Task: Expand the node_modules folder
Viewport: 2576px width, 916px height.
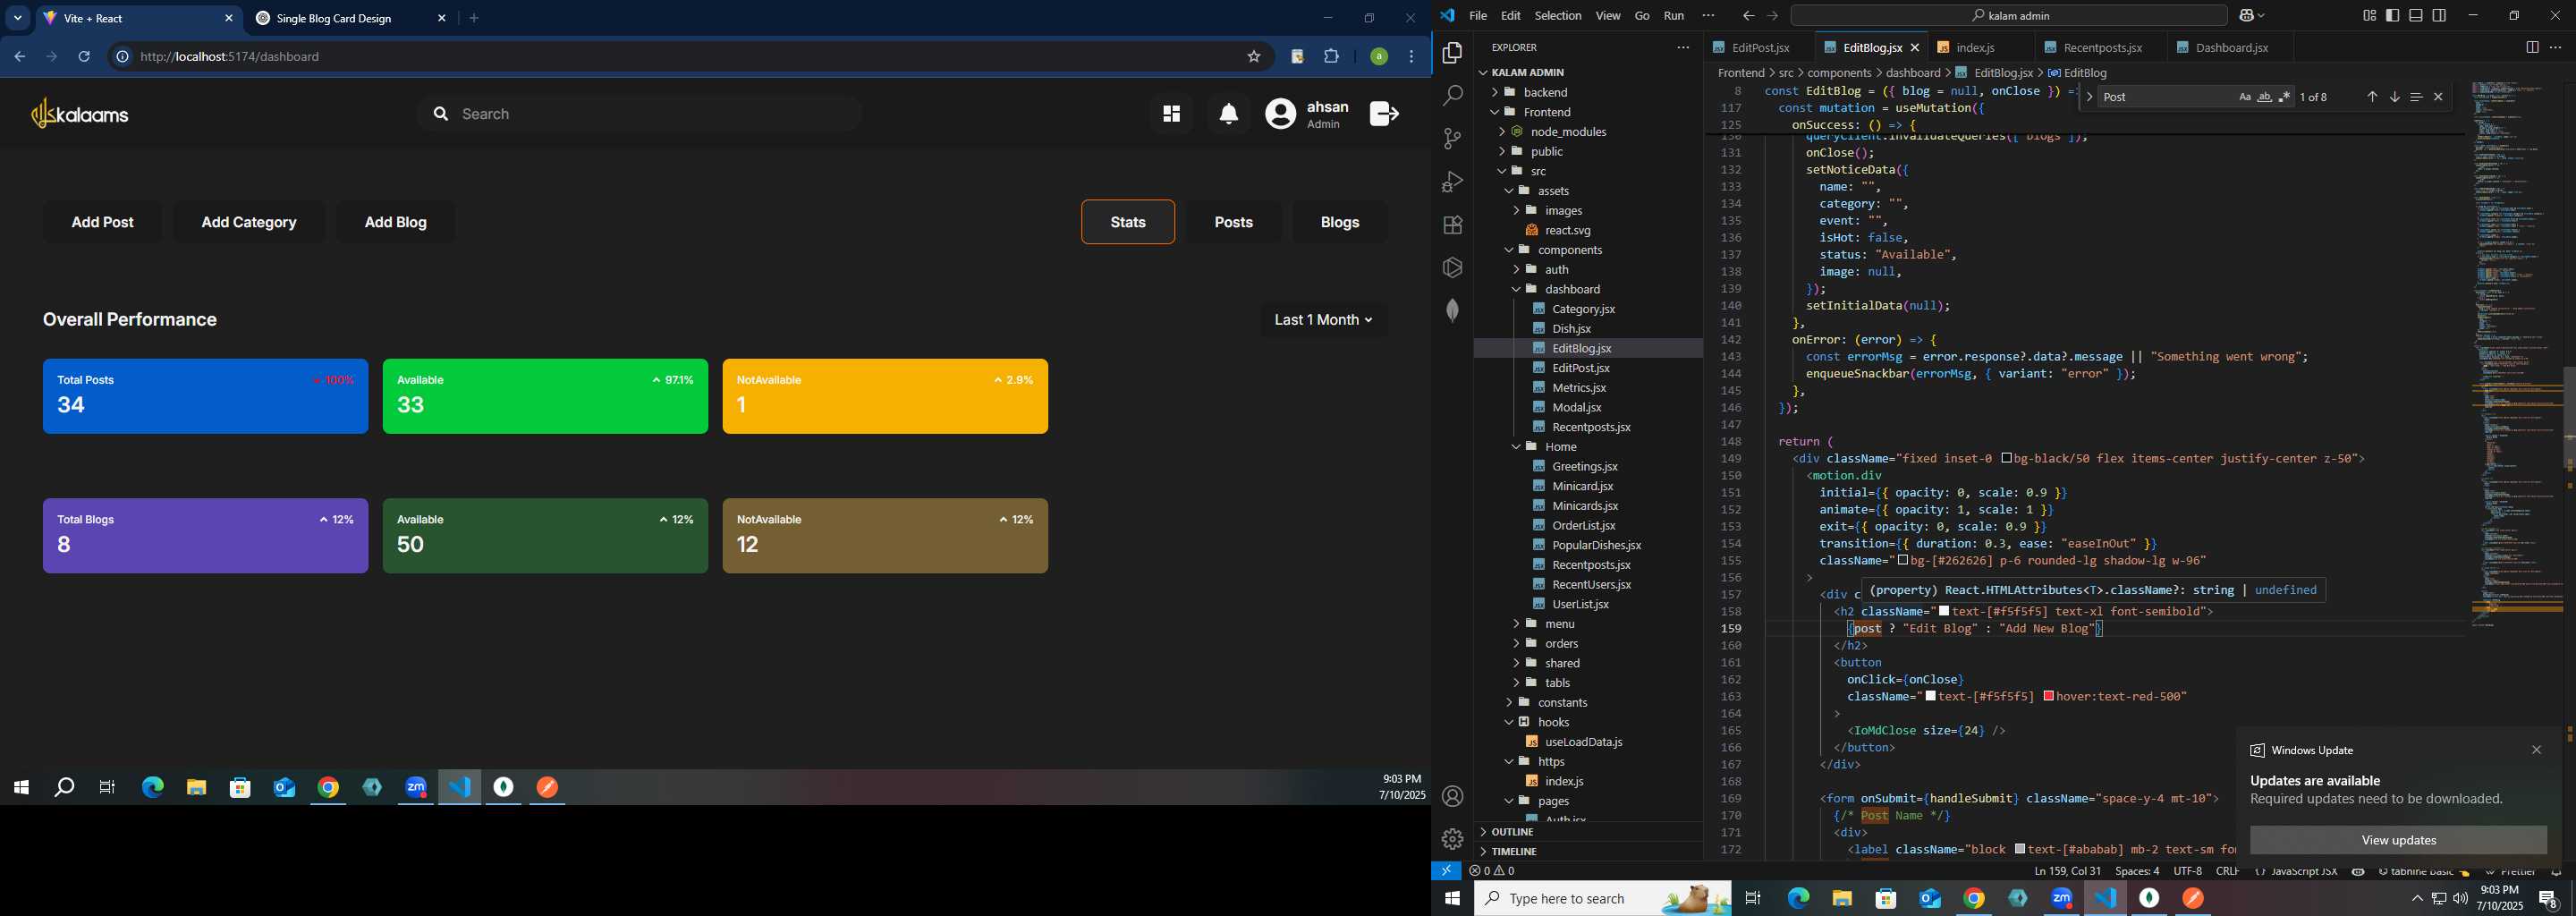Action: [x=1503, y=132]
